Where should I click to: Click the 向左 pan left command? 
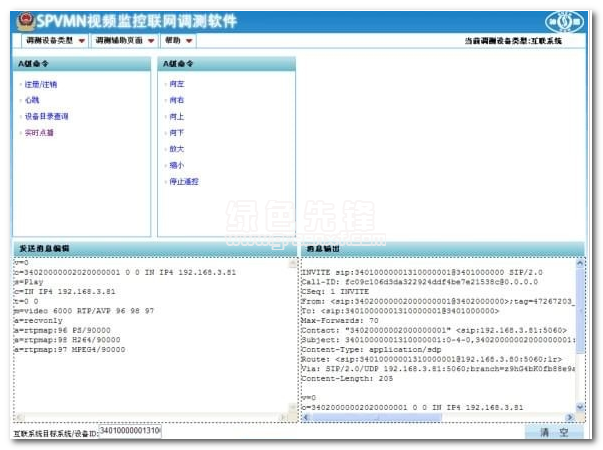click(177, 84)
